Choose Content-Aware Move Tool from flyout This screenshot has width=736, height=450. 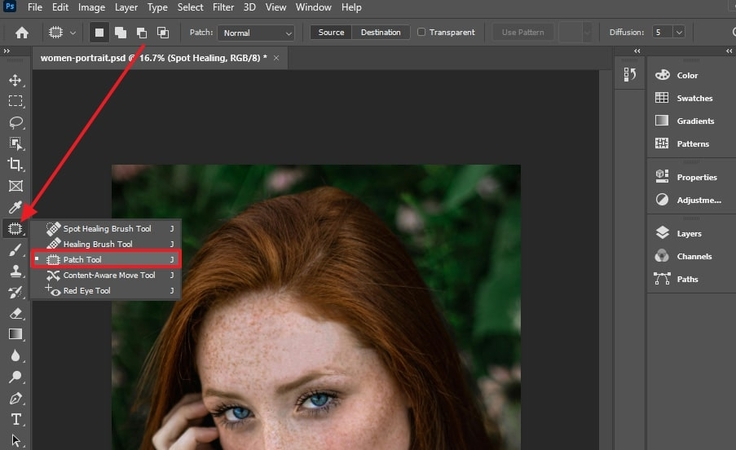pyautogui.click(x=109, y=275)
